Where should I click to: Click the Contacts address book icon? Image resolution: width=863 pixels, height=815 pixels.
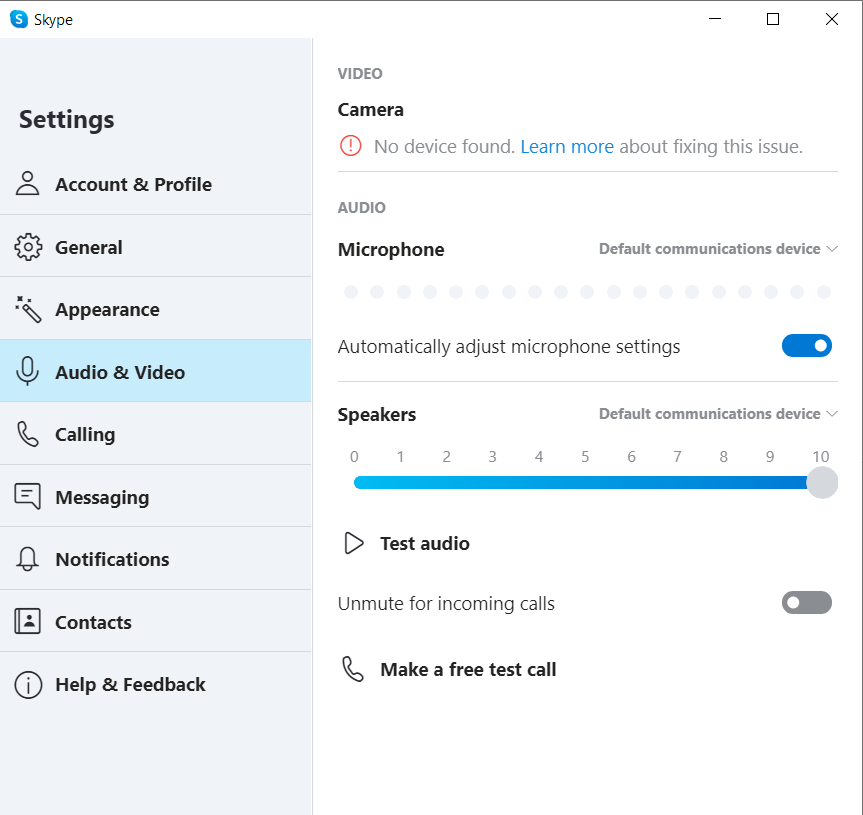28,622
